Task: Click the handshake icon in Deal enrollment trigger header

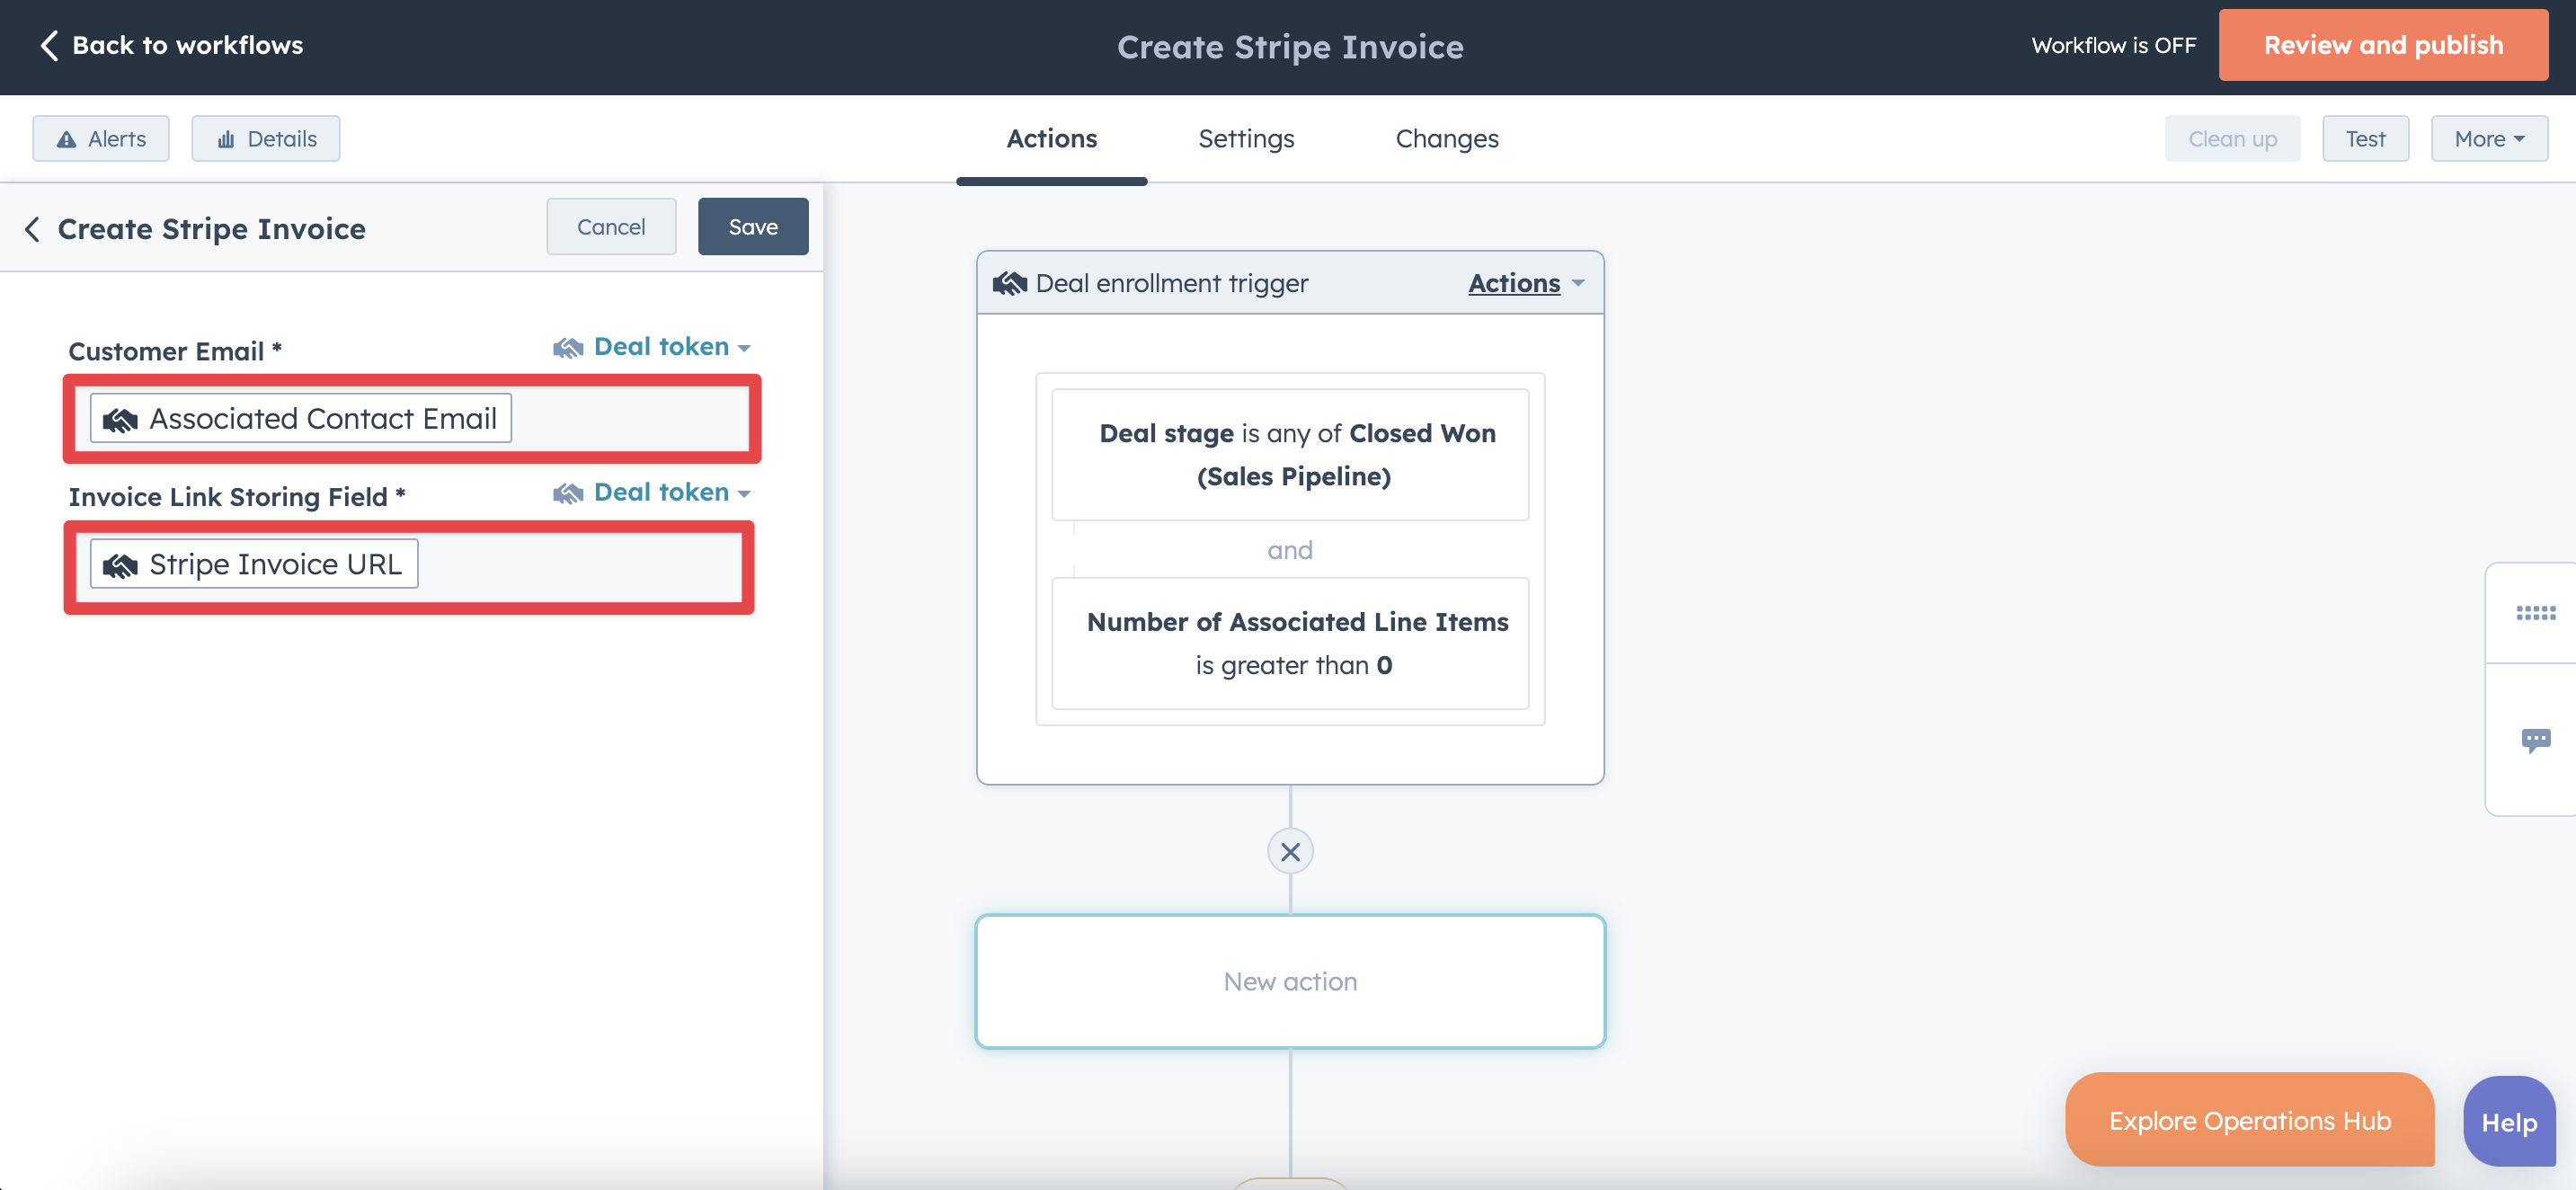Action: pos(1009,284)
